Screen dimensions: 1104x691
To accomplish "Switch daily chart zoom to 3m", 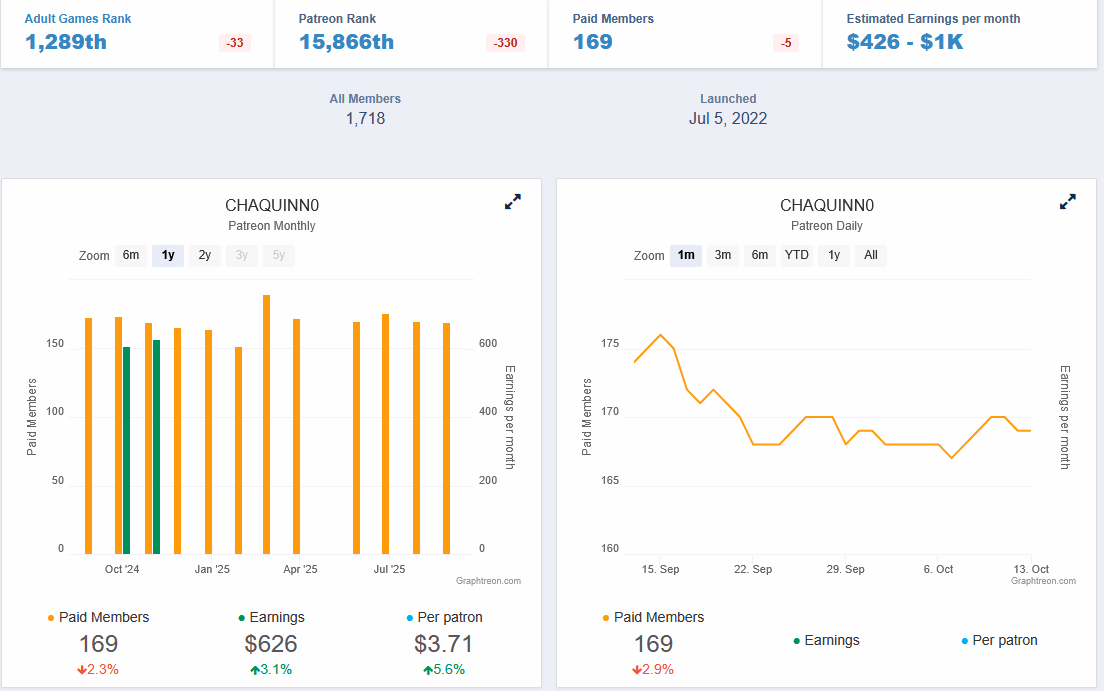I will point(723,255).
